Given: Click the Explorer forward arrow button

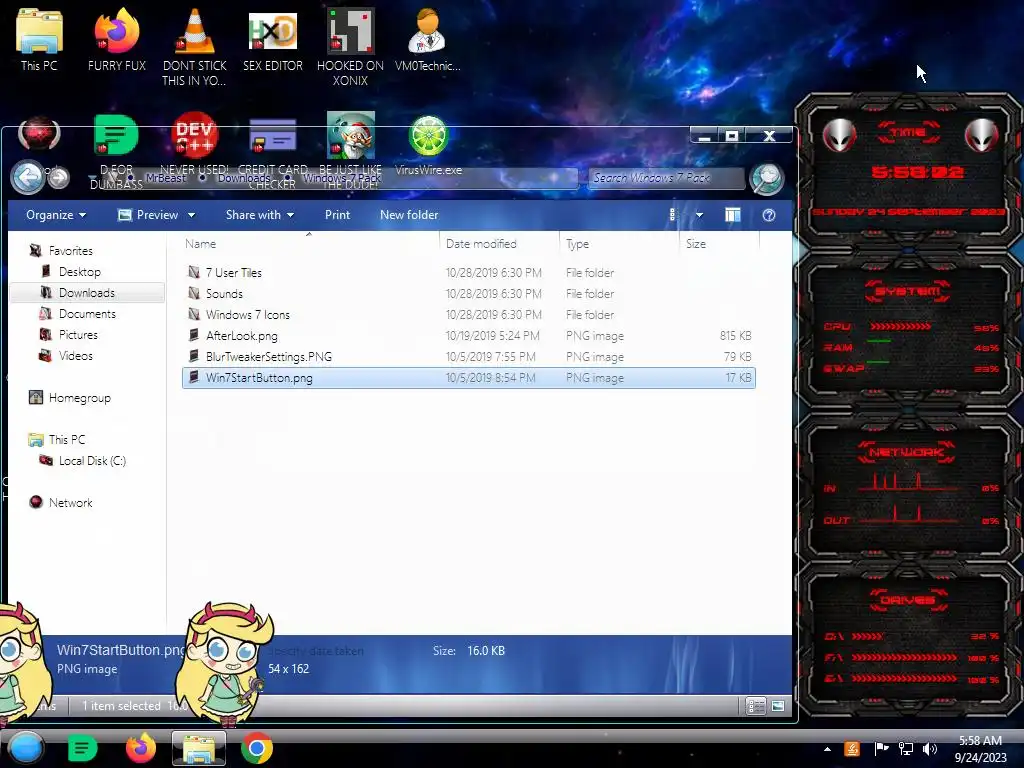Looking at the screenshot, I should point(59,178).
